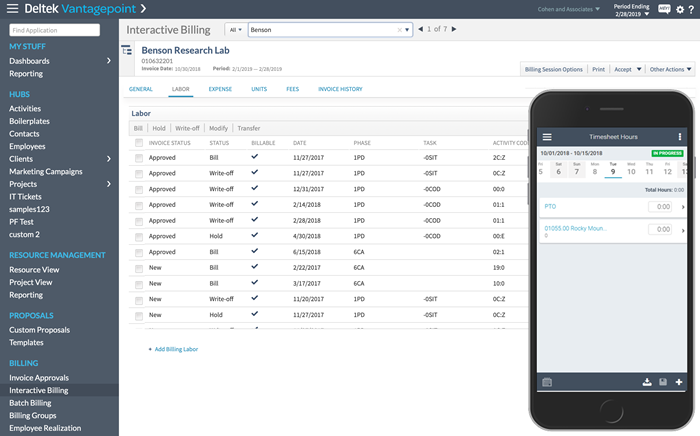This screenshot has height=436, width=700.
Task: Open the 'All' search filter dropdown
Action: click(x=236, y=30)
